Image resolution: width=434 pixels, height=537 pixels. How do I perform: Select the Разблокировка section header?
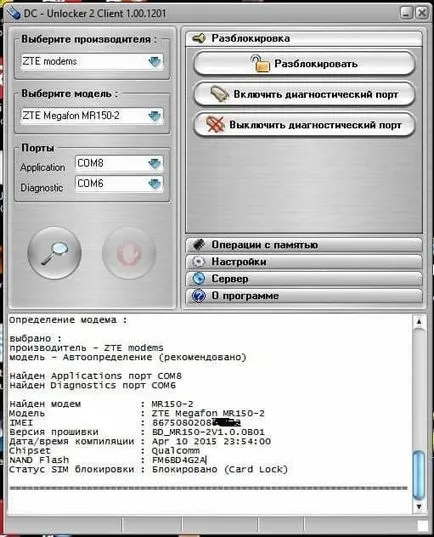click(304, 38)
